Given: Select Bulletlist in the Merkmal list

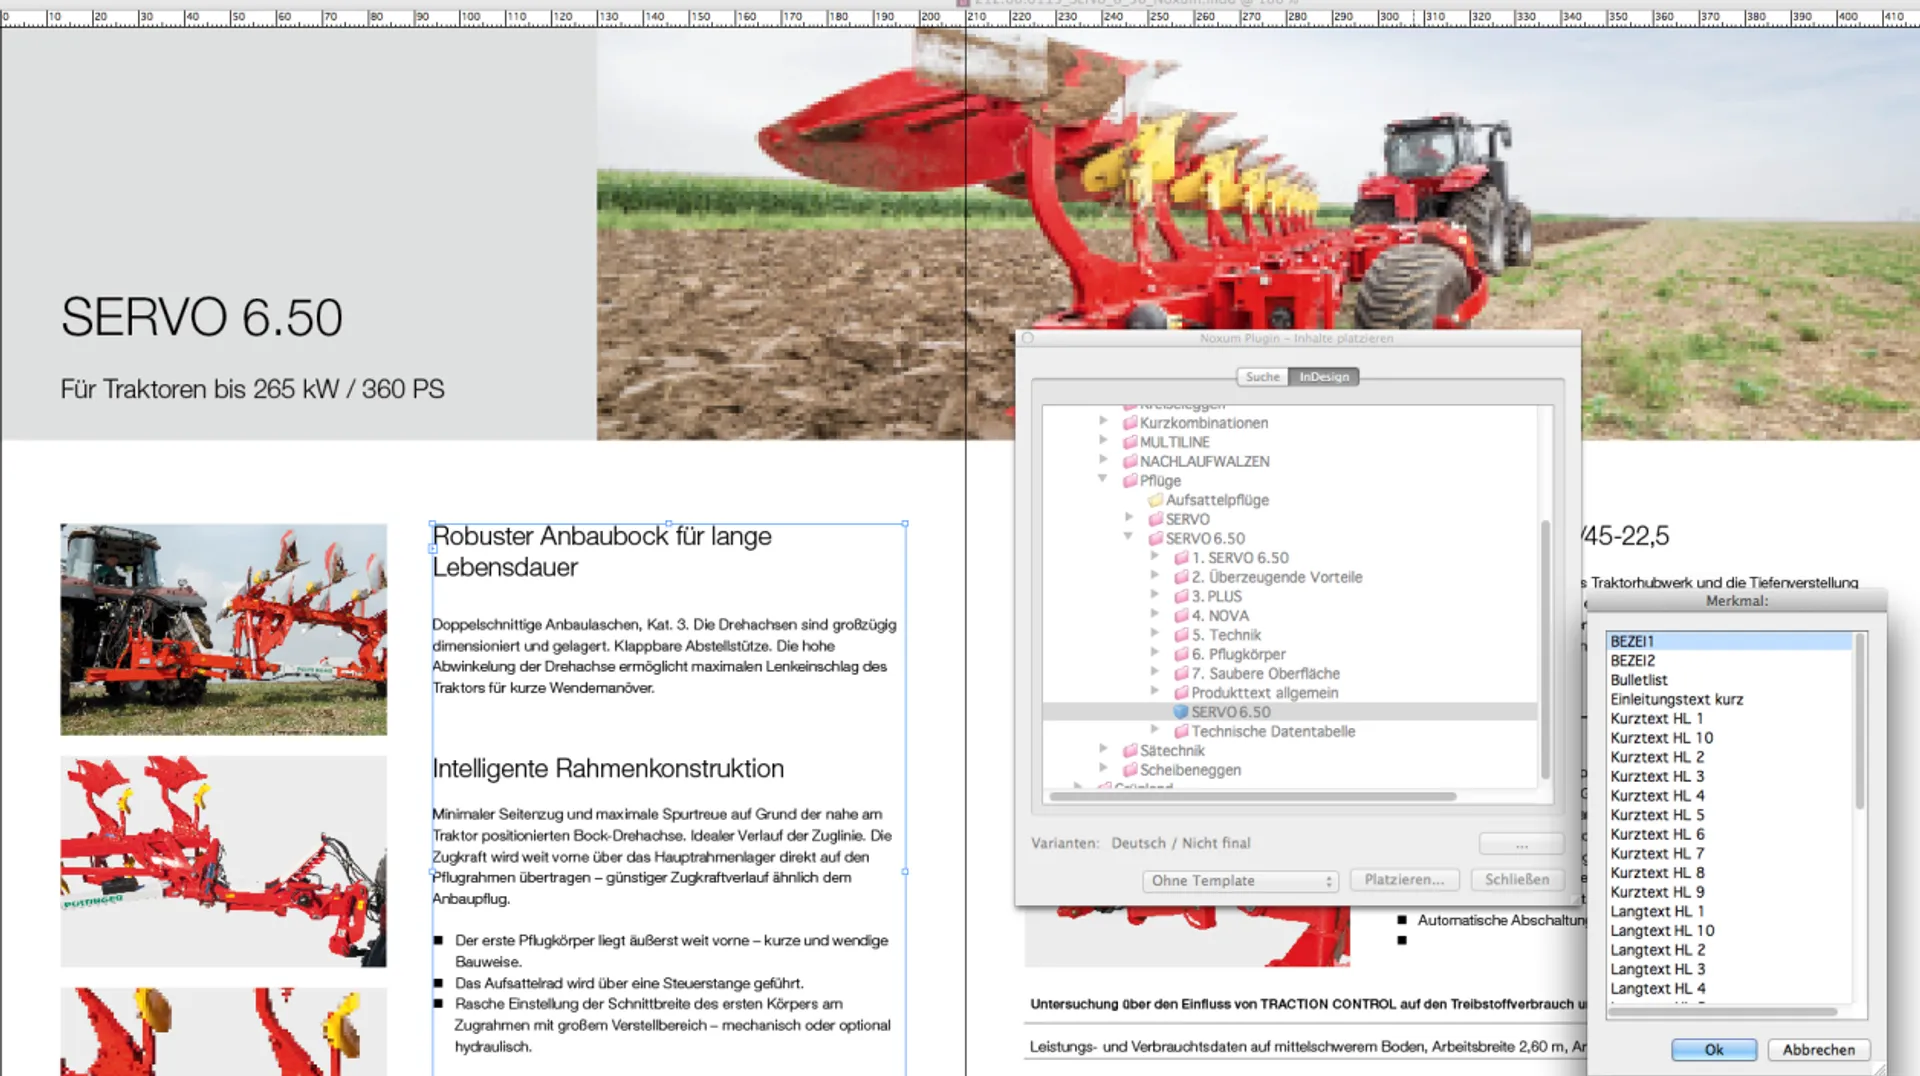Looking at the screenshot, I should (x=1729, y=680).
